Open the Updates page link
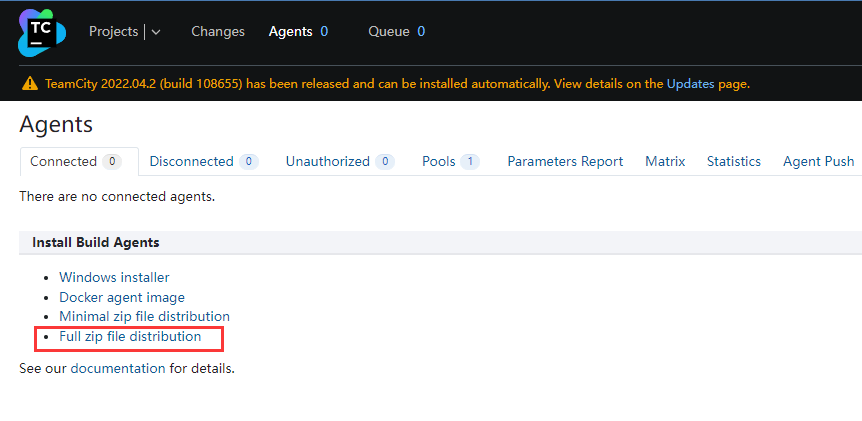This screenshot has width=862, height=421. point(690,84)
